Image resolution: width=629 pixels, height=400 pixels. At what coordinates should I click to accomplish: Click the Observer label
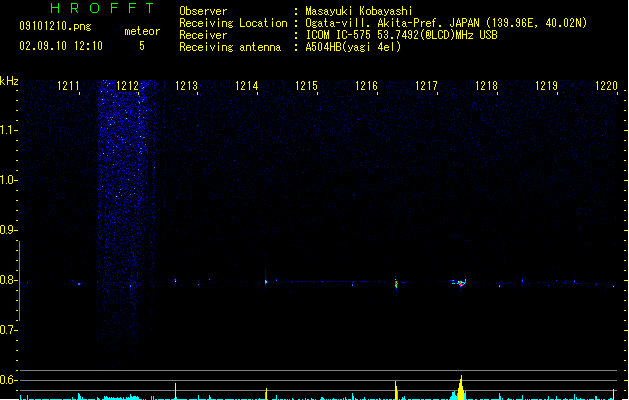[203, 11]
